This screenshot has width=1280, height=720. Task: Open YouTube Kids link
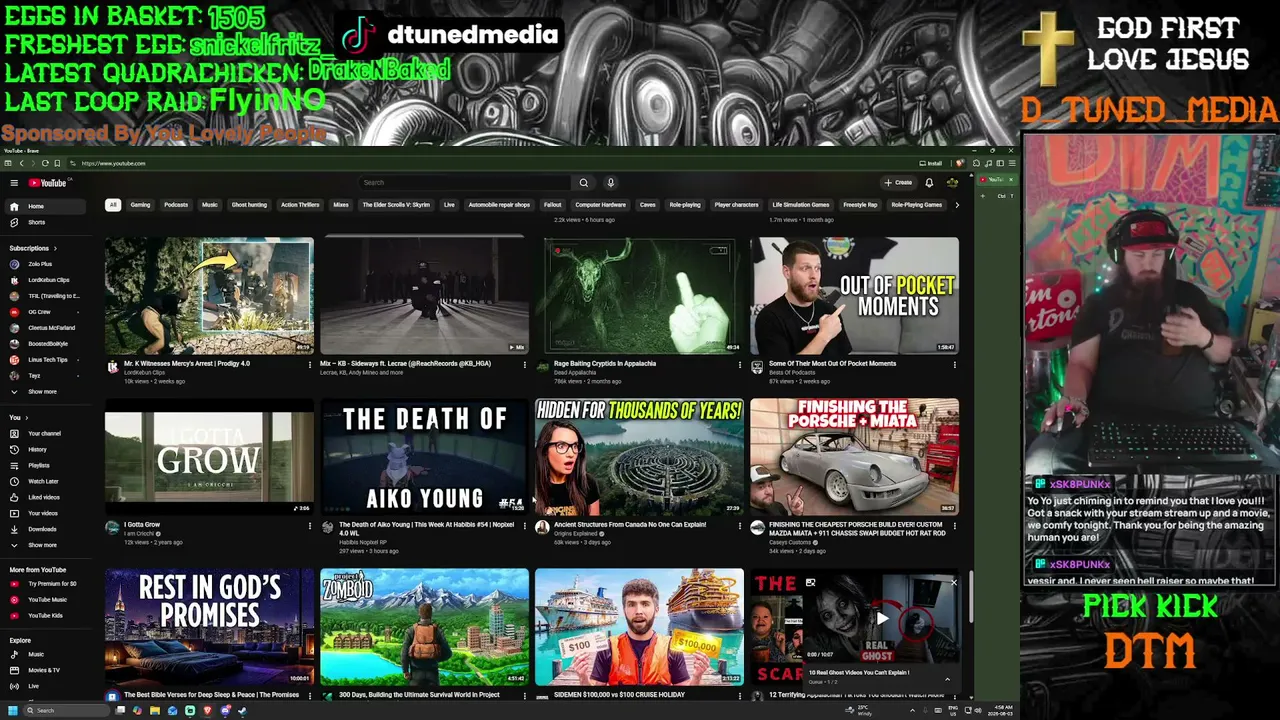click(45, 616)
